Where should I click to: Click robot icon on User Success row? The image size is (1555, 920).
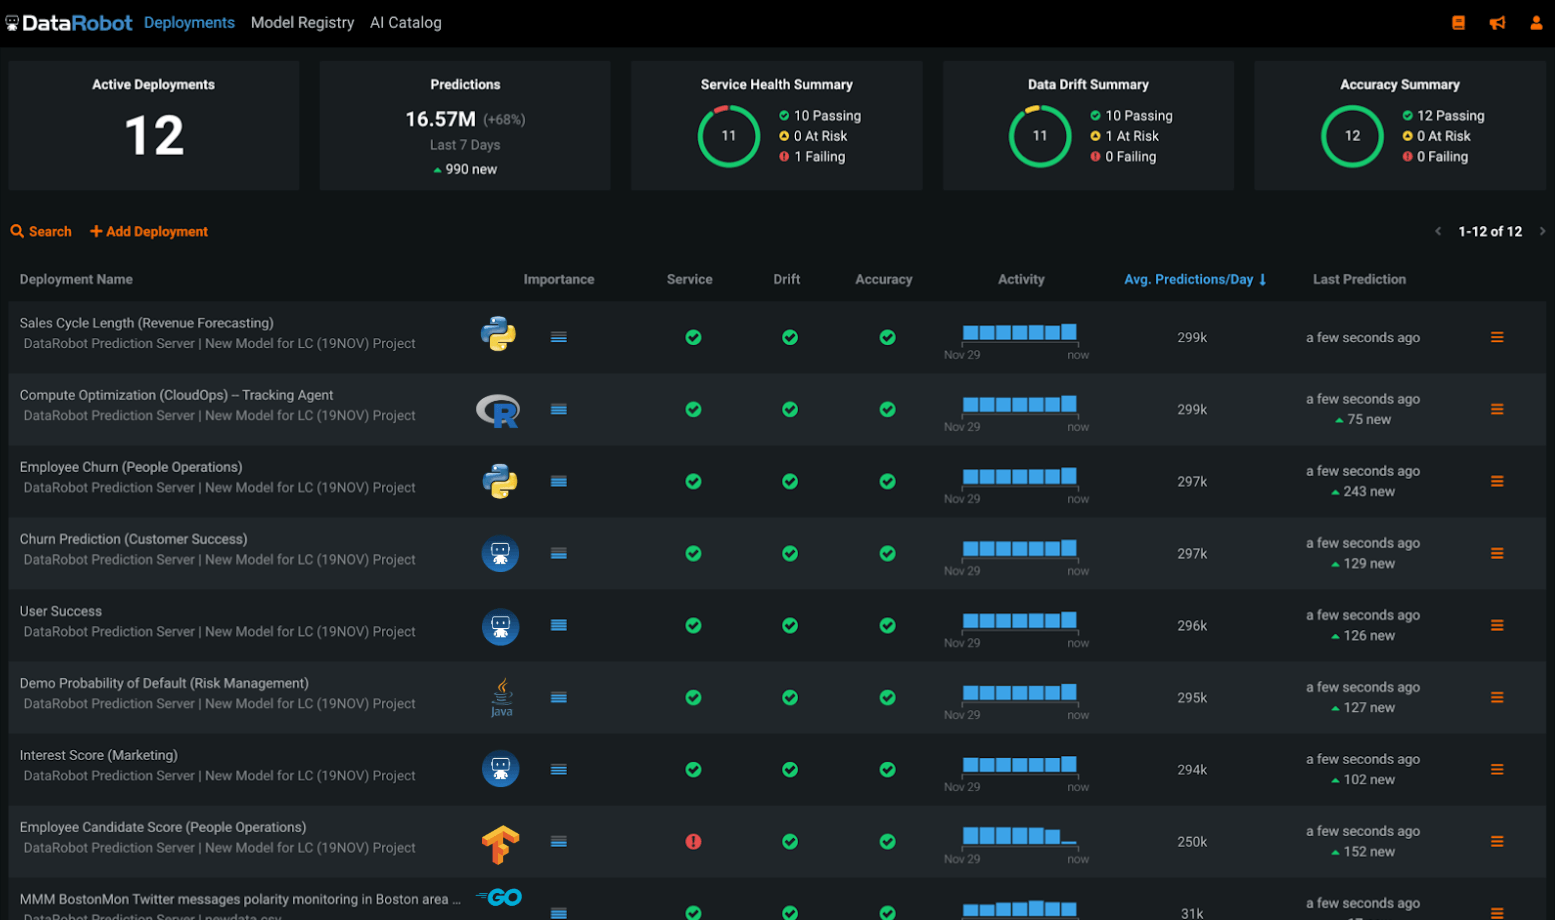tap(500, 627)
